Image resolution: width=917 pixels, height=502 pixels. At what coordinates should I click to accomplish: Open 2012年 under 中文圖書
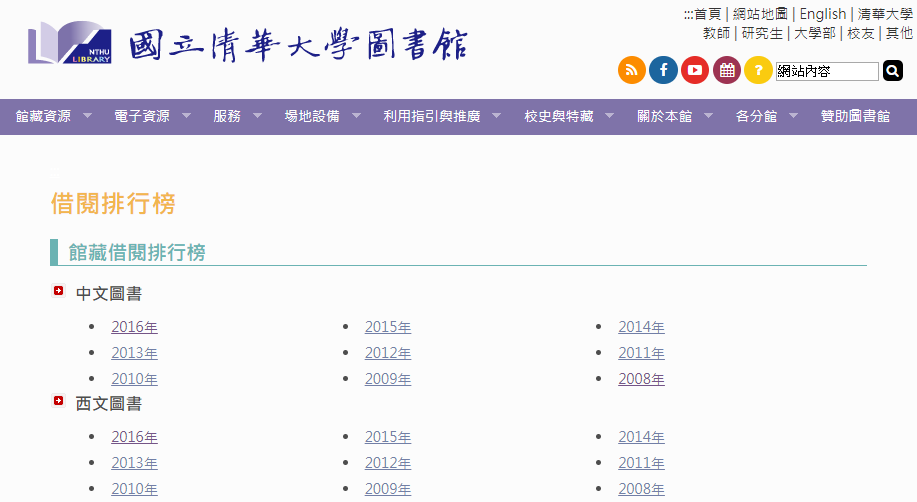tap(388, 353)
